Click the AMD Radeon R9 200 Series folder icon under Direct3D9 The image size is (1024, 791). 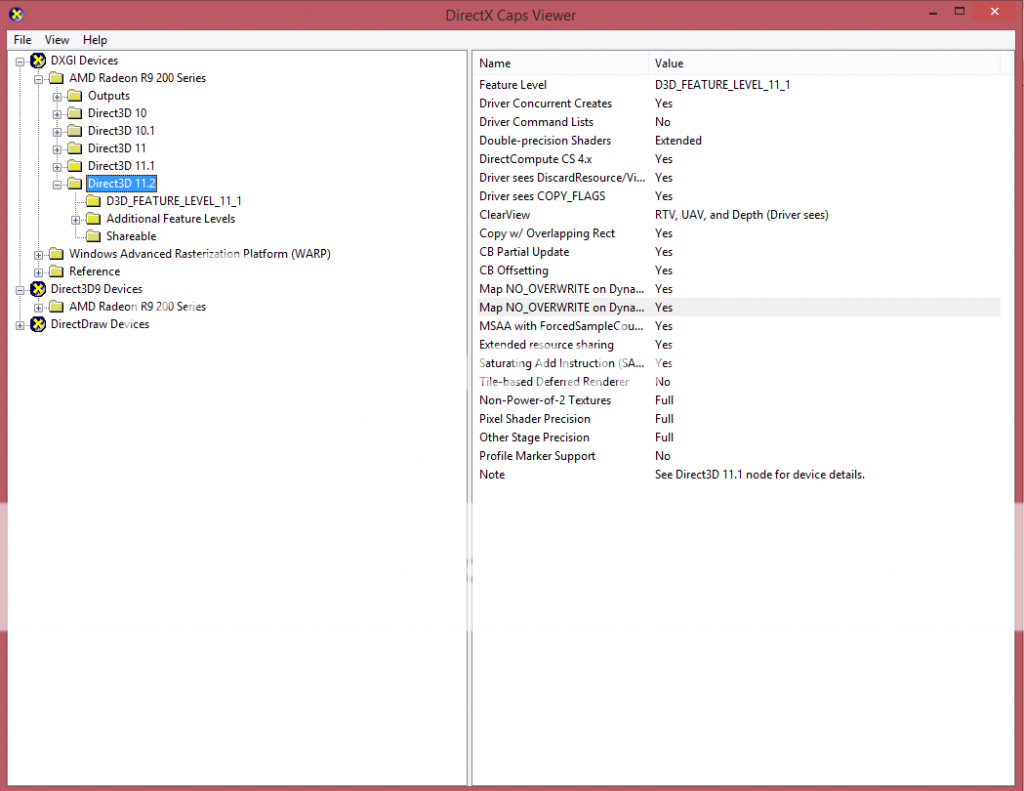pyautogui.click(x=56, y=307)
